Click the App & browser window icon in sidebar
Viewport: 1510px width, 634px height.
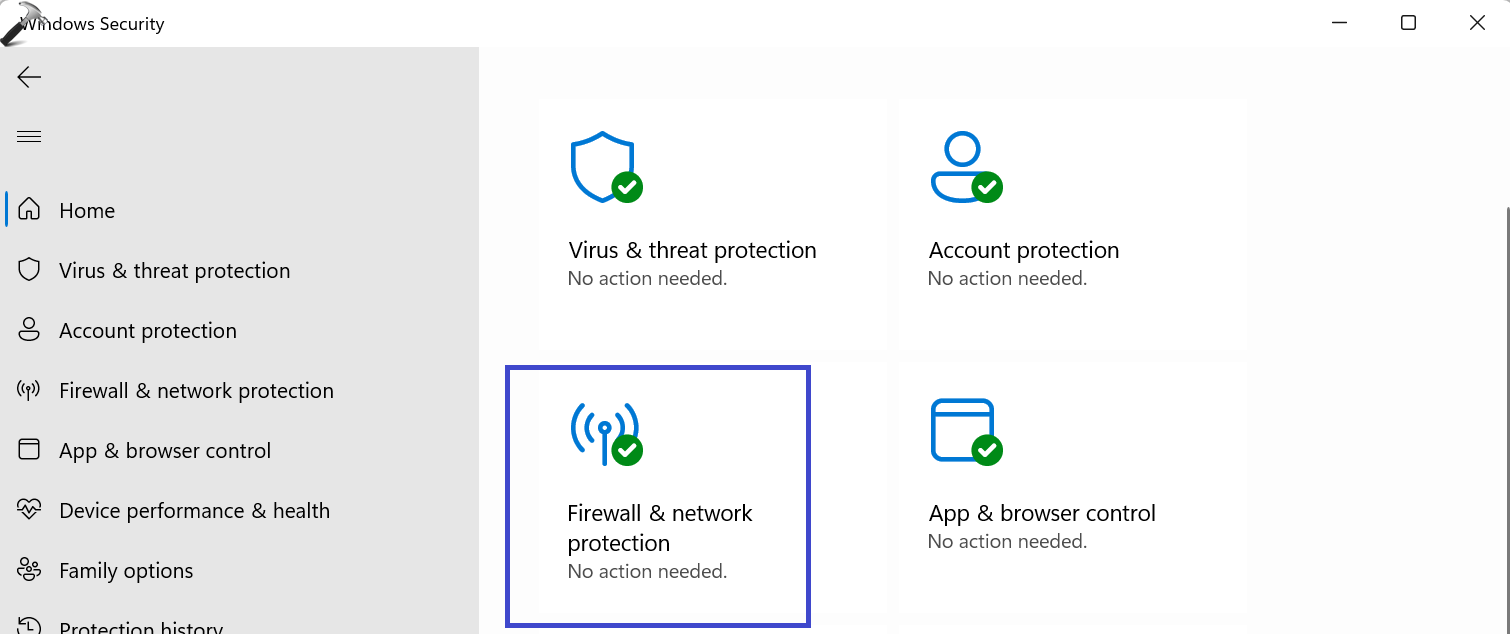point(29,450)
